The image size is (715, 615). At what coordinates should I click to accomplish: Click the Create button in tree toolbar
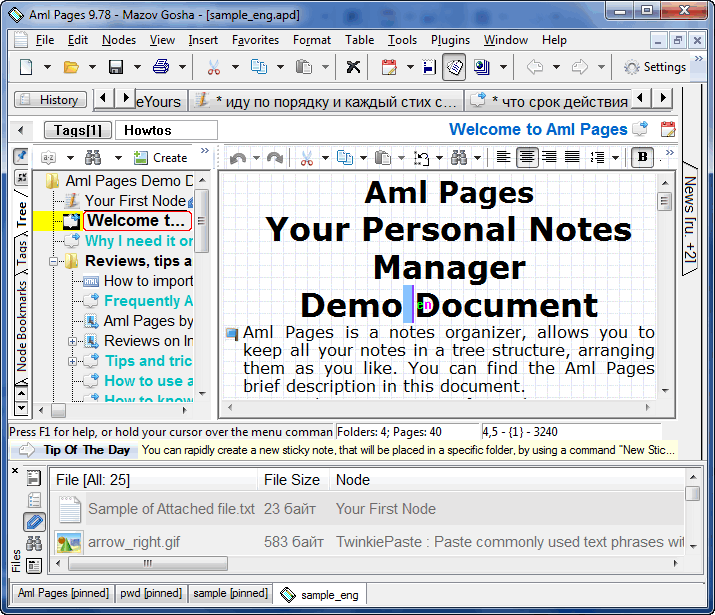pyautogui.click(x=161, y=158)
